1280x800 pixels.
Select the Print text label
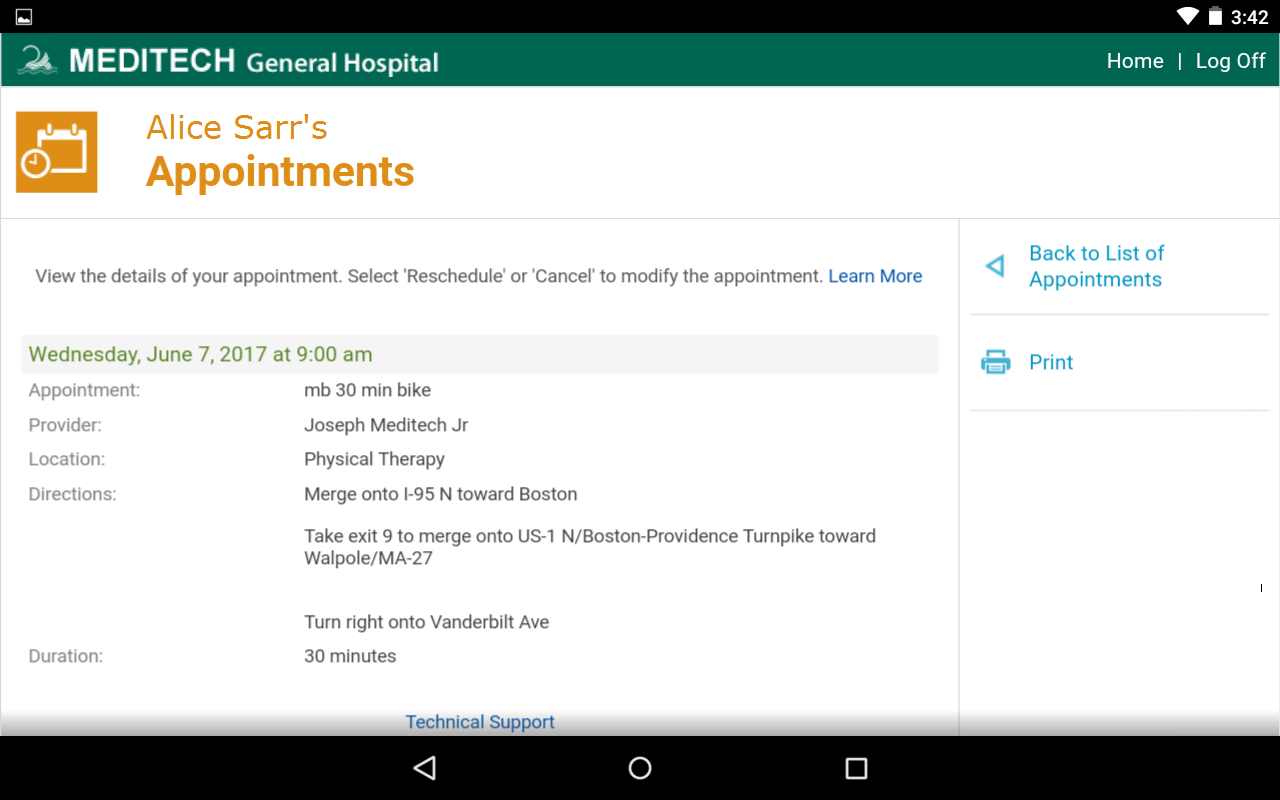[x=1051, y=362]
